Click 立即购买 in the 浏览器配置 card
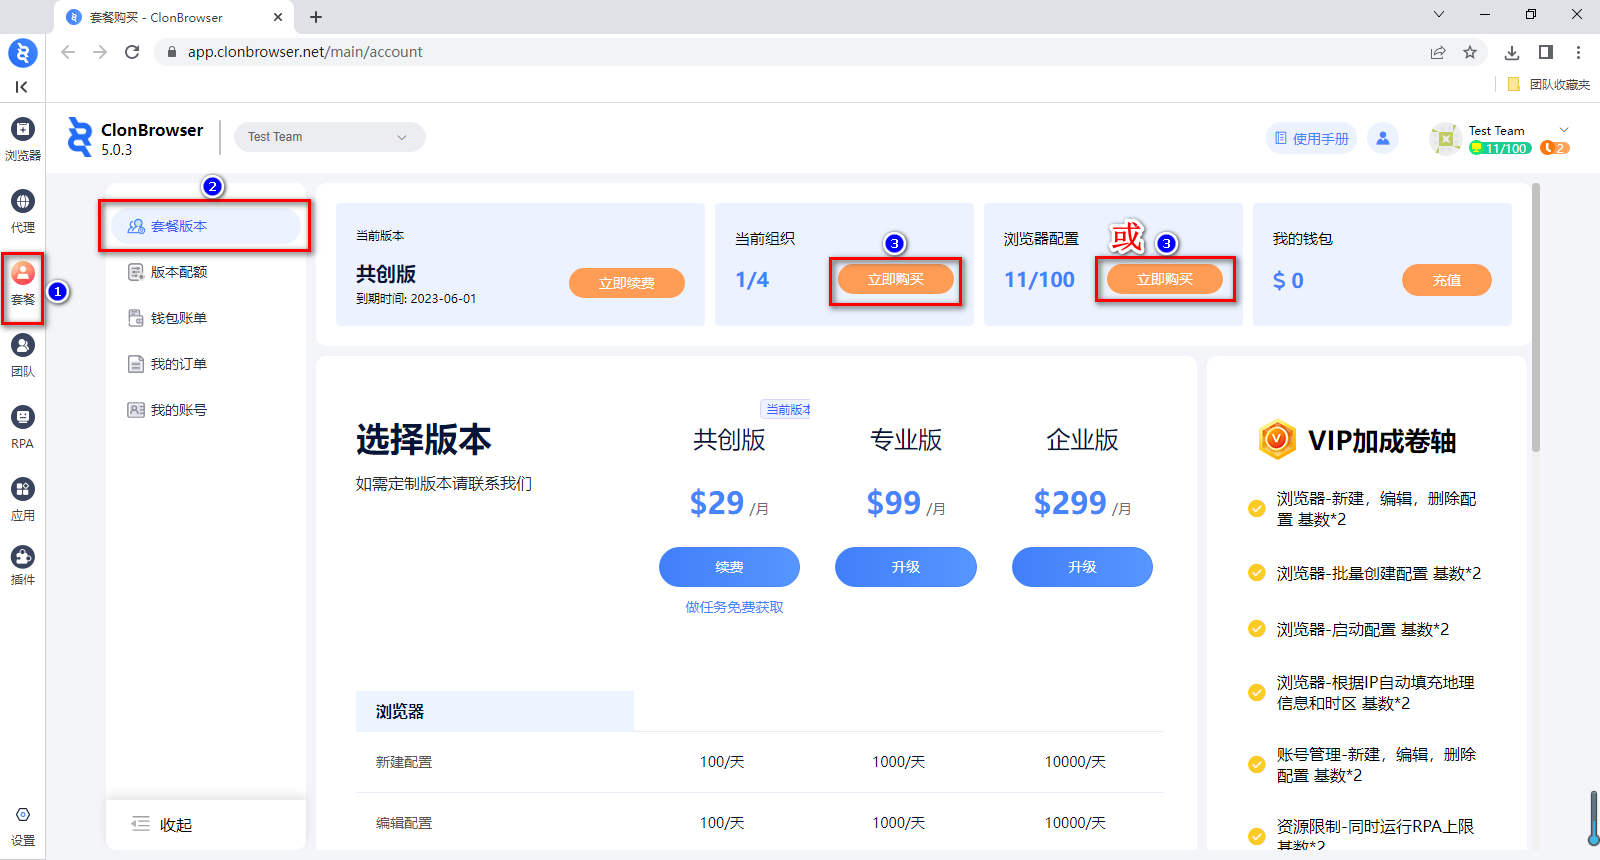Image resolution: width=1600 pixels, height=860 pixels. tap(1165, 280)
